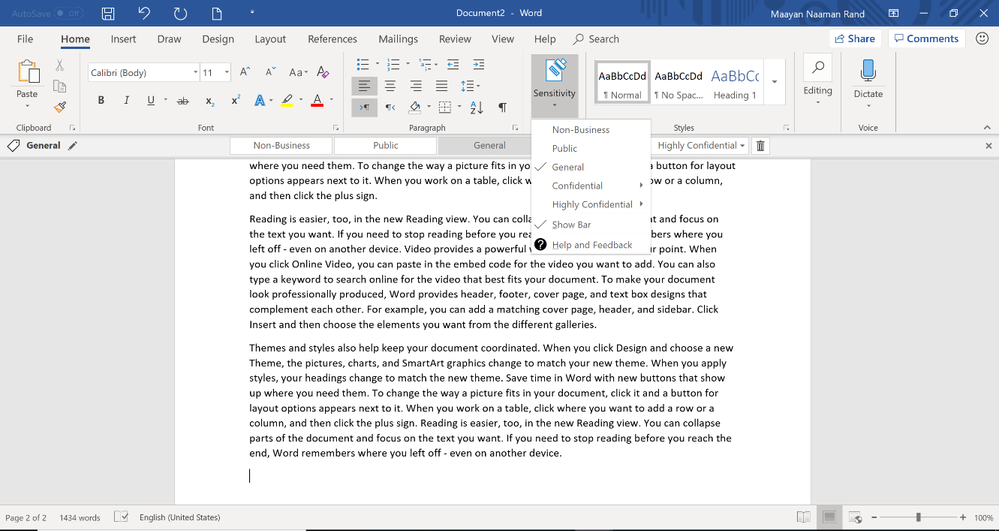Apply strikethrough formatting
Screen dimensions: 999x531
[x=183, y=101]
